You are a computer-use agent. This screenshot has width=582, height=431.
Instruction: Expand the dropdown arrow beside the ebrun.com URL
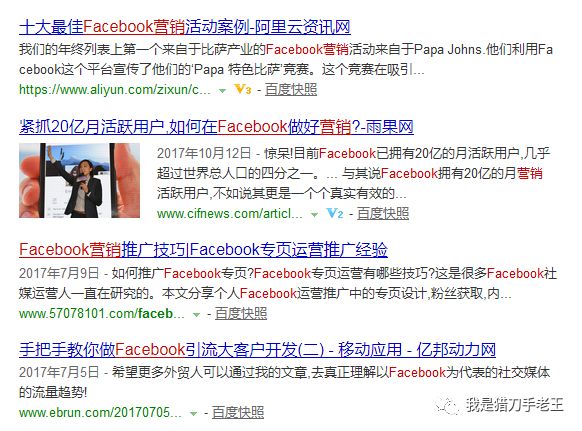point(193,414)
